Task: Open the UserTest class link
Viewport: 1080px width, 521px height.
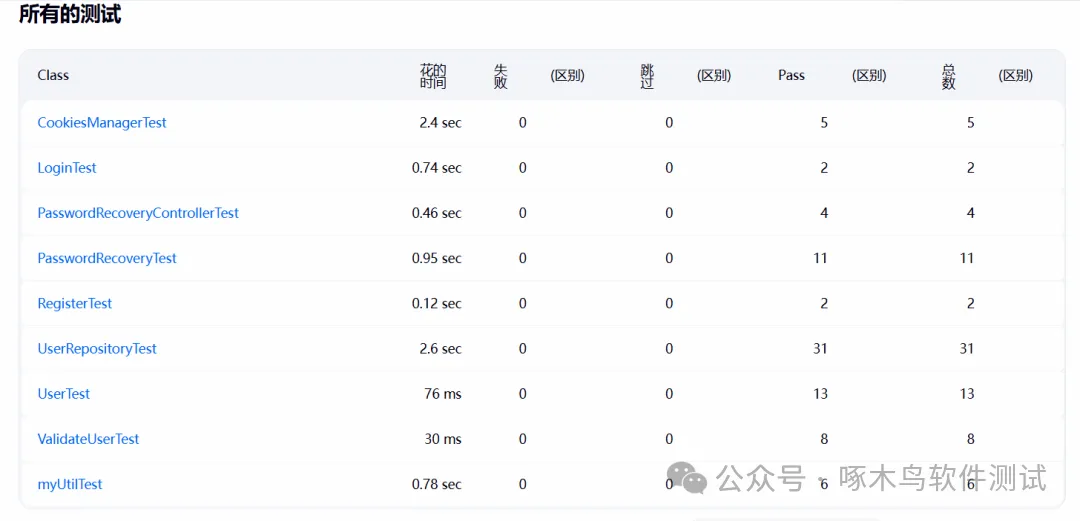Action: 63,394
